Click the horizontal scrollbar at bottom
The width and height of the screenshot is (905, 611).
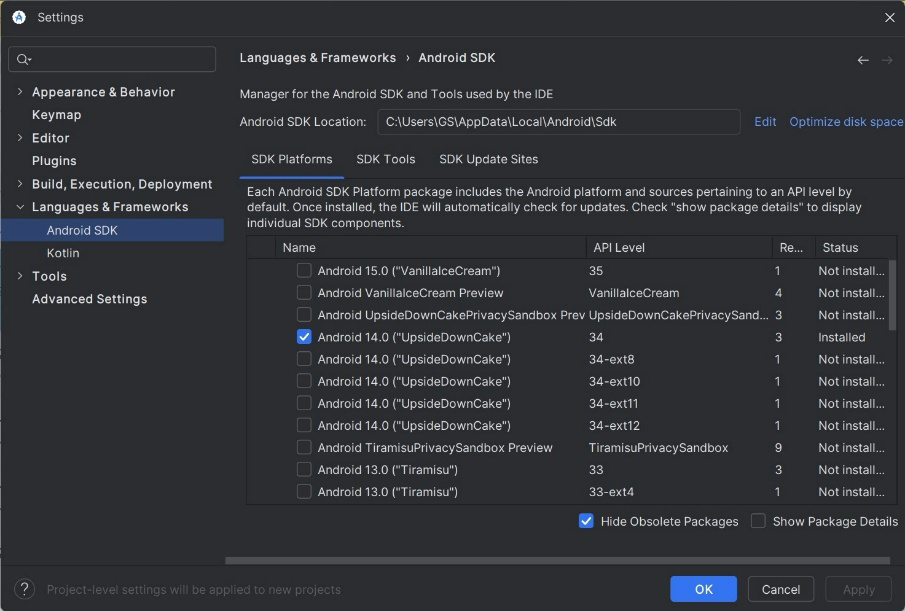pyautogui.click(x=557, y=560)
